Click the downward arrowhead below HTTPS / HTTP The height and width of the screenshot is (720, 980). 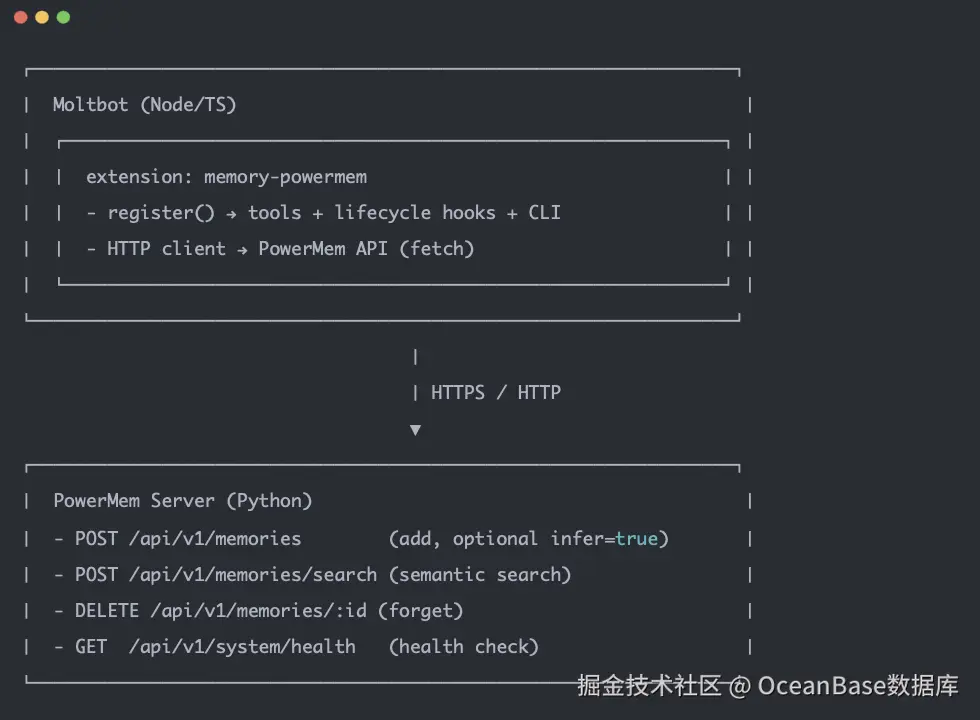click(415, 430)
